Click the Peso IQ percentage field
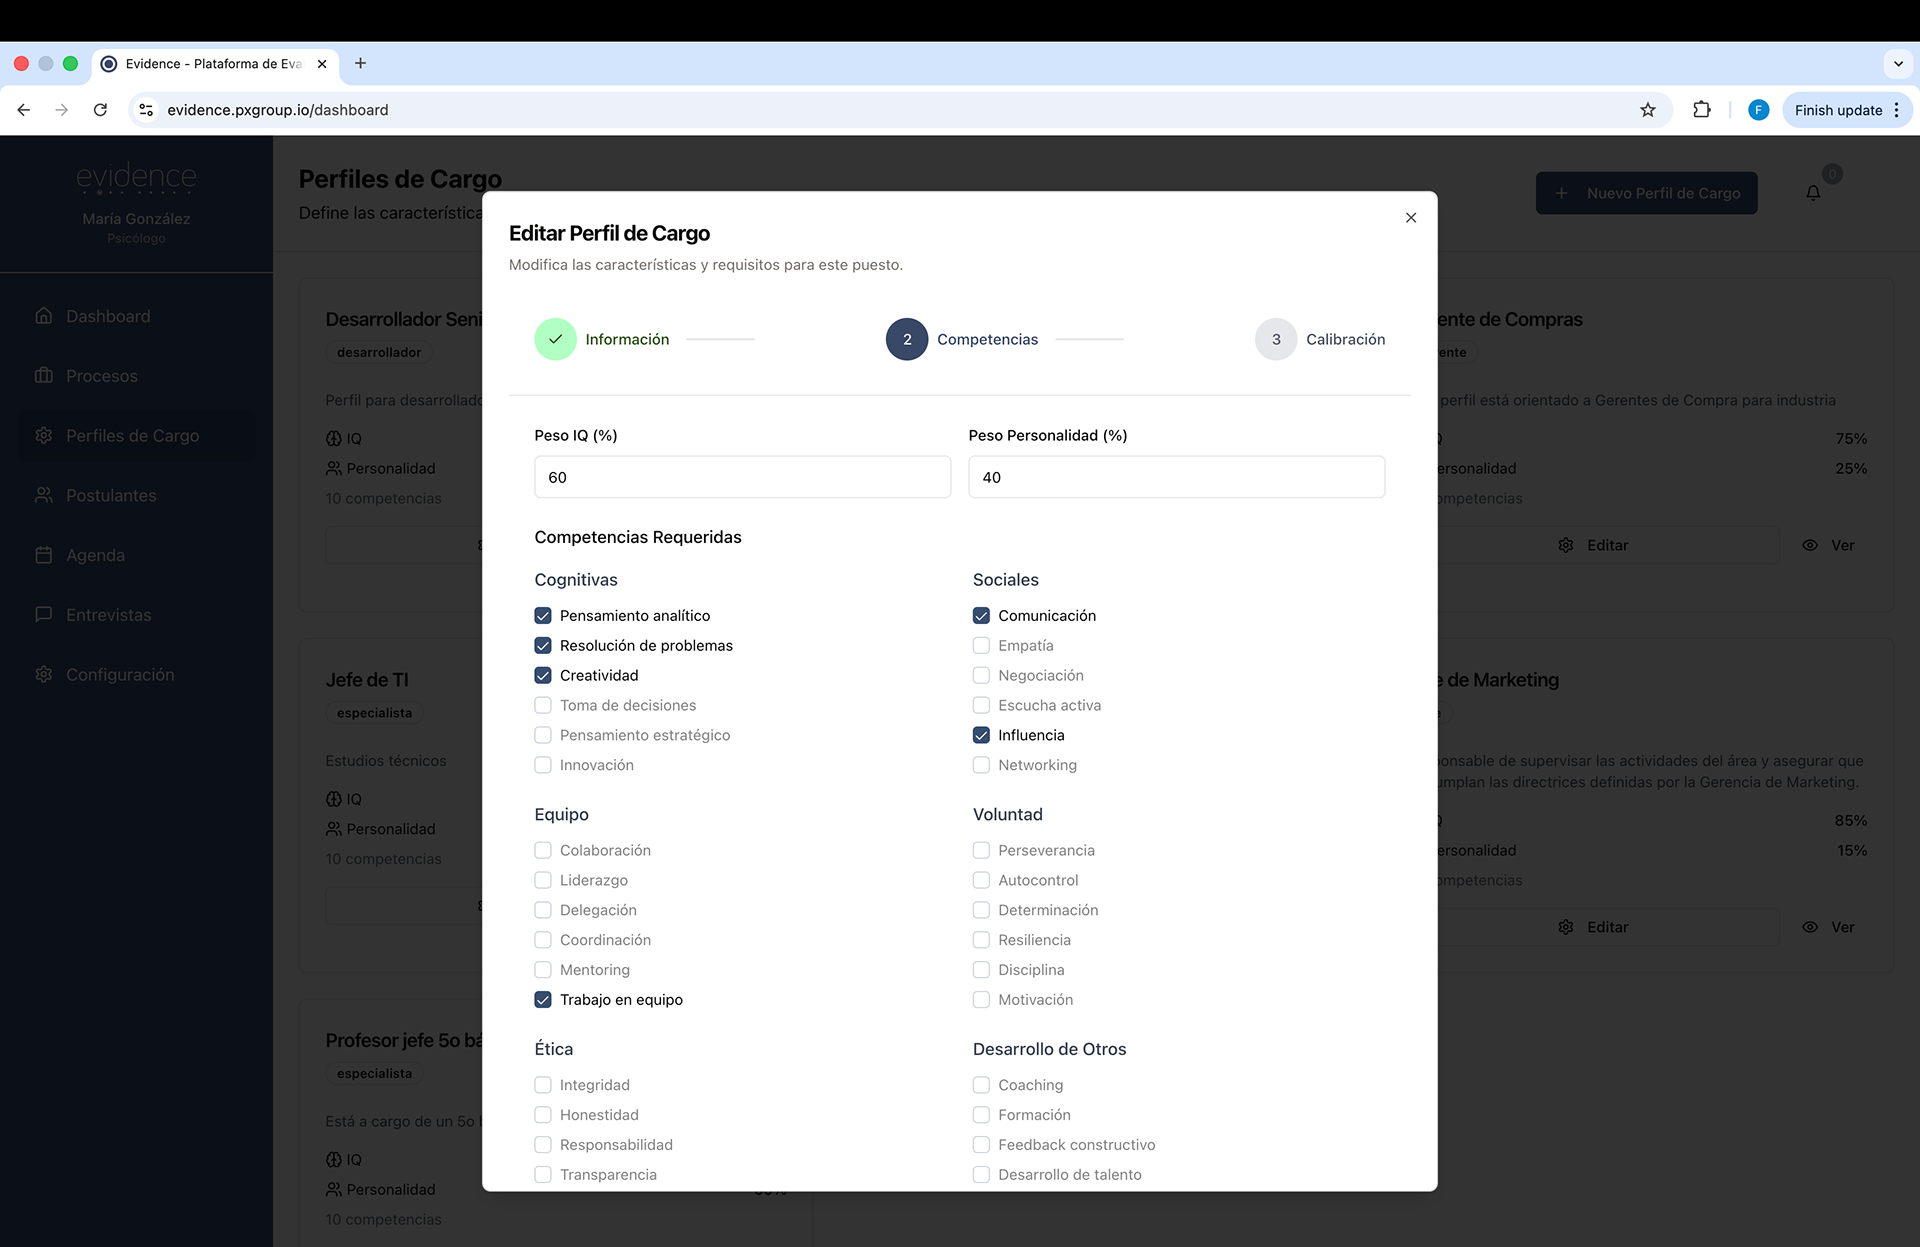Viewport: 1920px width, 1247px height. tap(742, 477)
